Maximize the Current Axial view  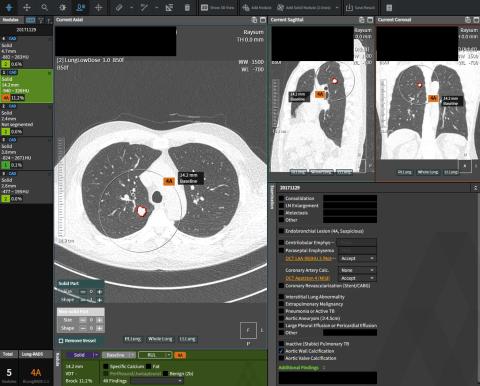pos(263,20)
